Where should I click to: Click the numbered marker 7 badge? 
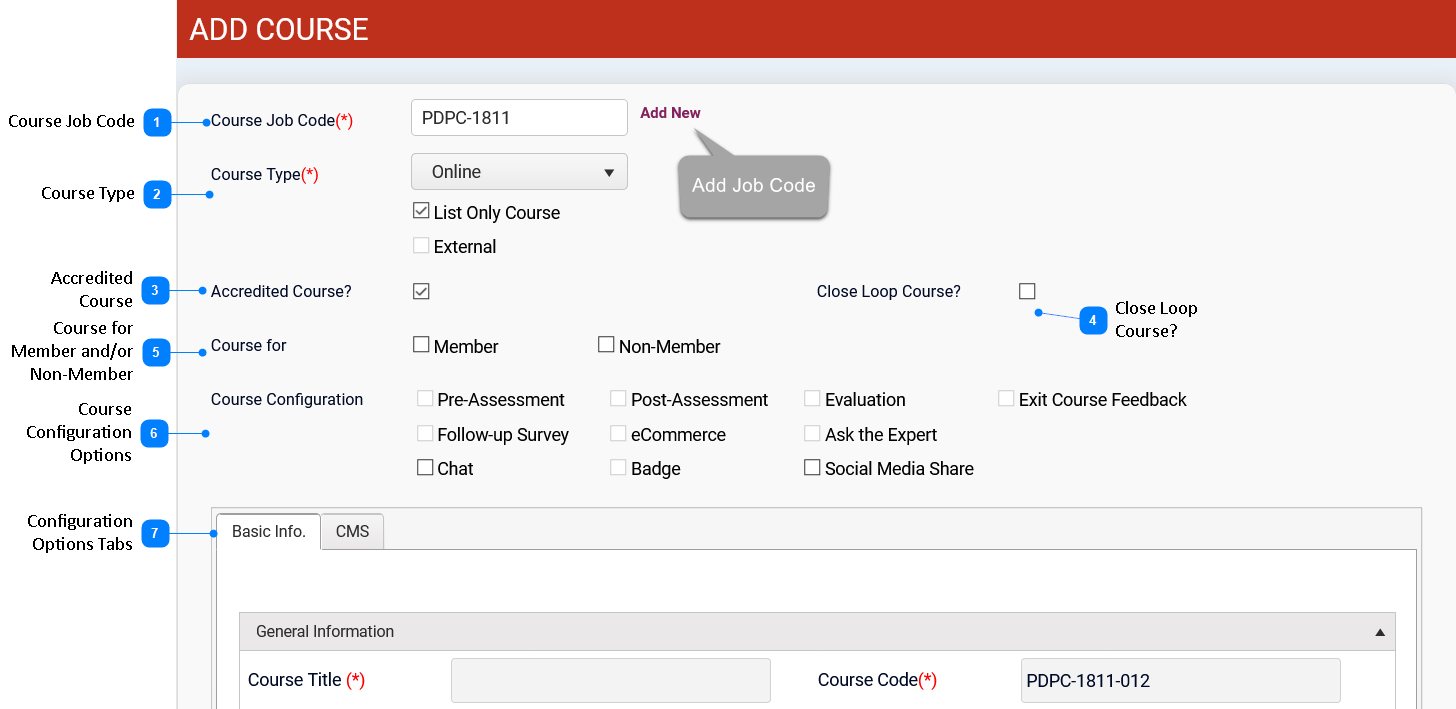pos(155,533)
